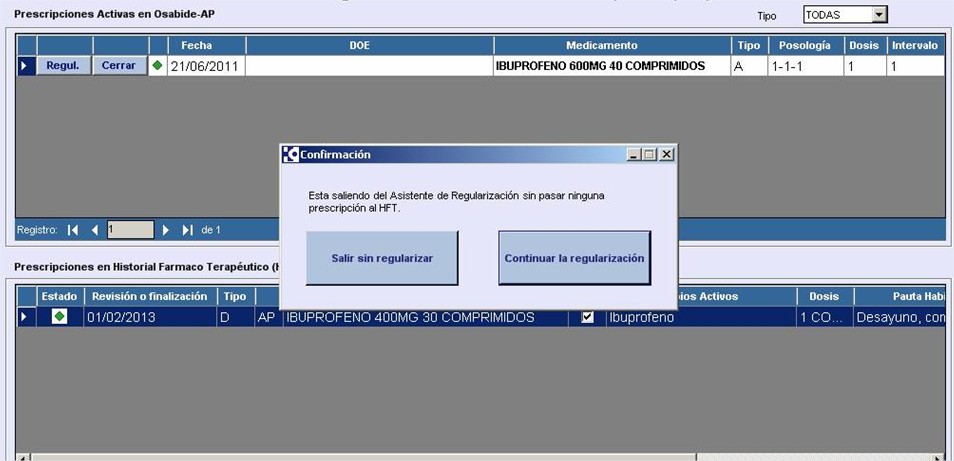Viewport: 954px width, 461px height.
Task: Close the Confirmación dialog
Action: point(667,154)
